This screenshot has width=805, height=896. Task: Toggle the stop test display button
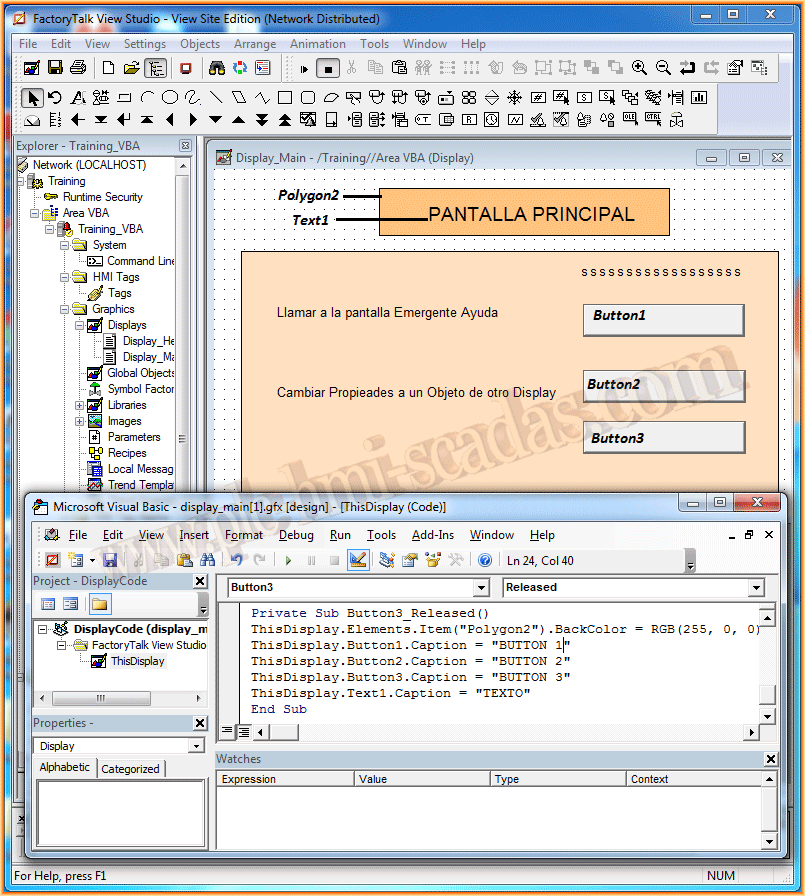pos(328,68)
